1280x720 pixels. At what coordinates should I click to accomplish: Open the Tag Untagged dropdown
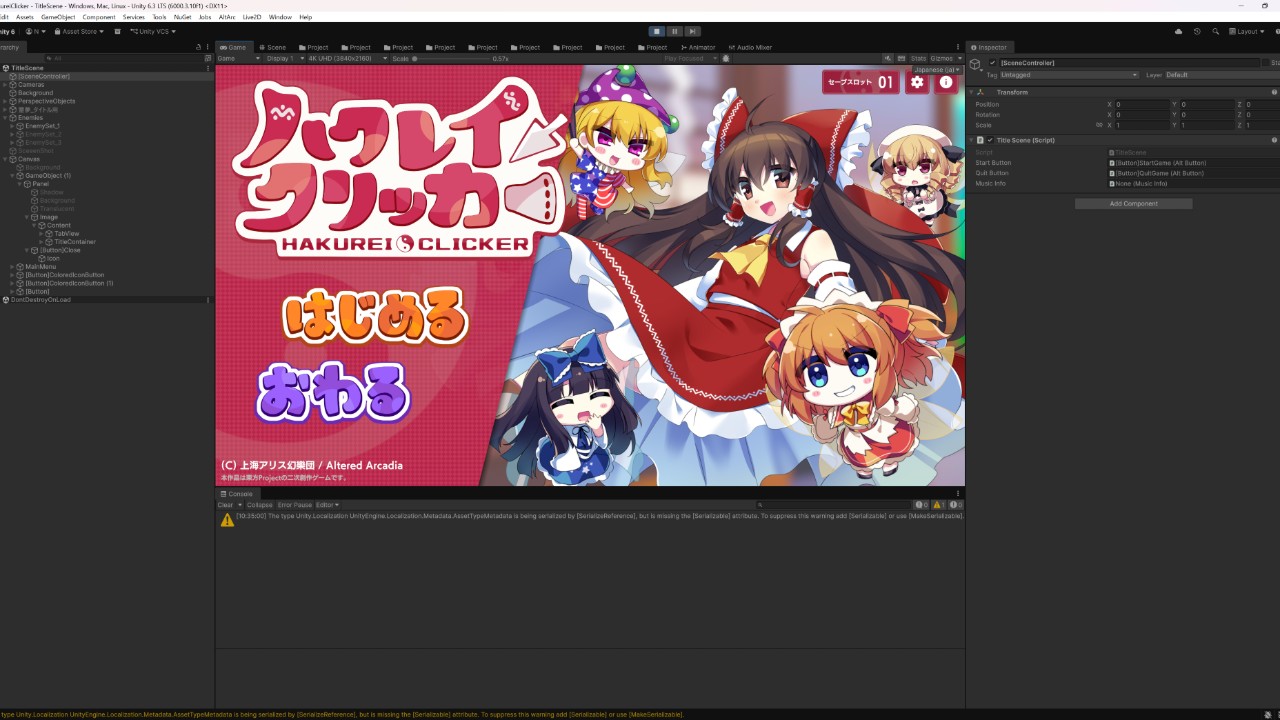click(x=1069, y=75)
